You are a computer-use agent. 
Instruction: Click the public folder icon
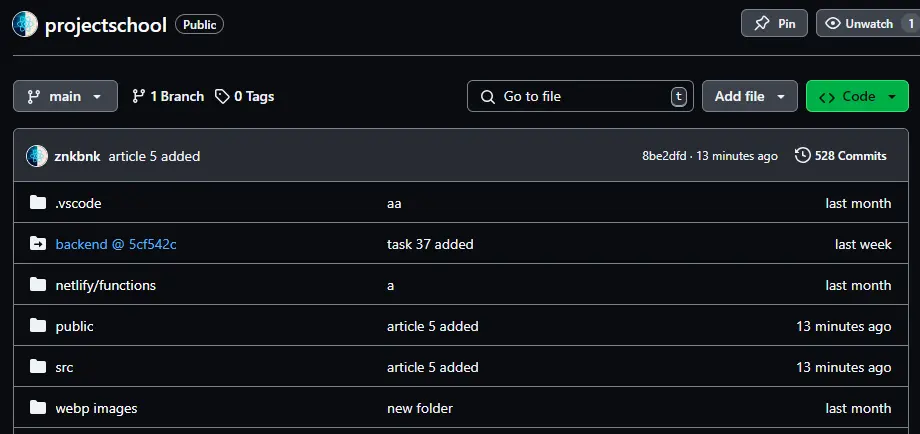(38, 326)
